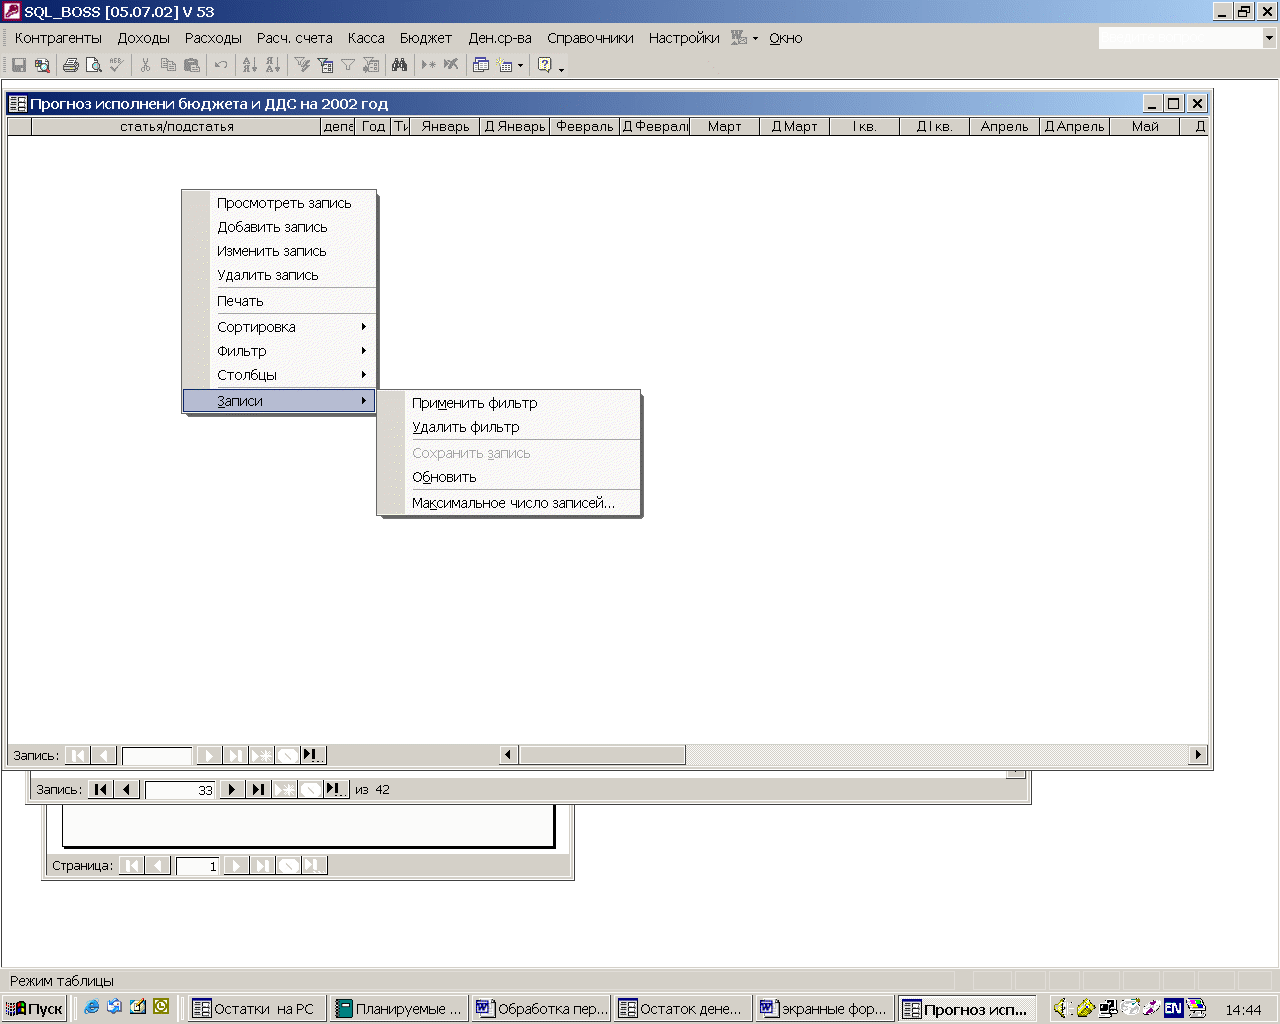Viewport: 1280px width, 1024px height.
Task: Click the Пуск start button
Action: [36, 1008]
